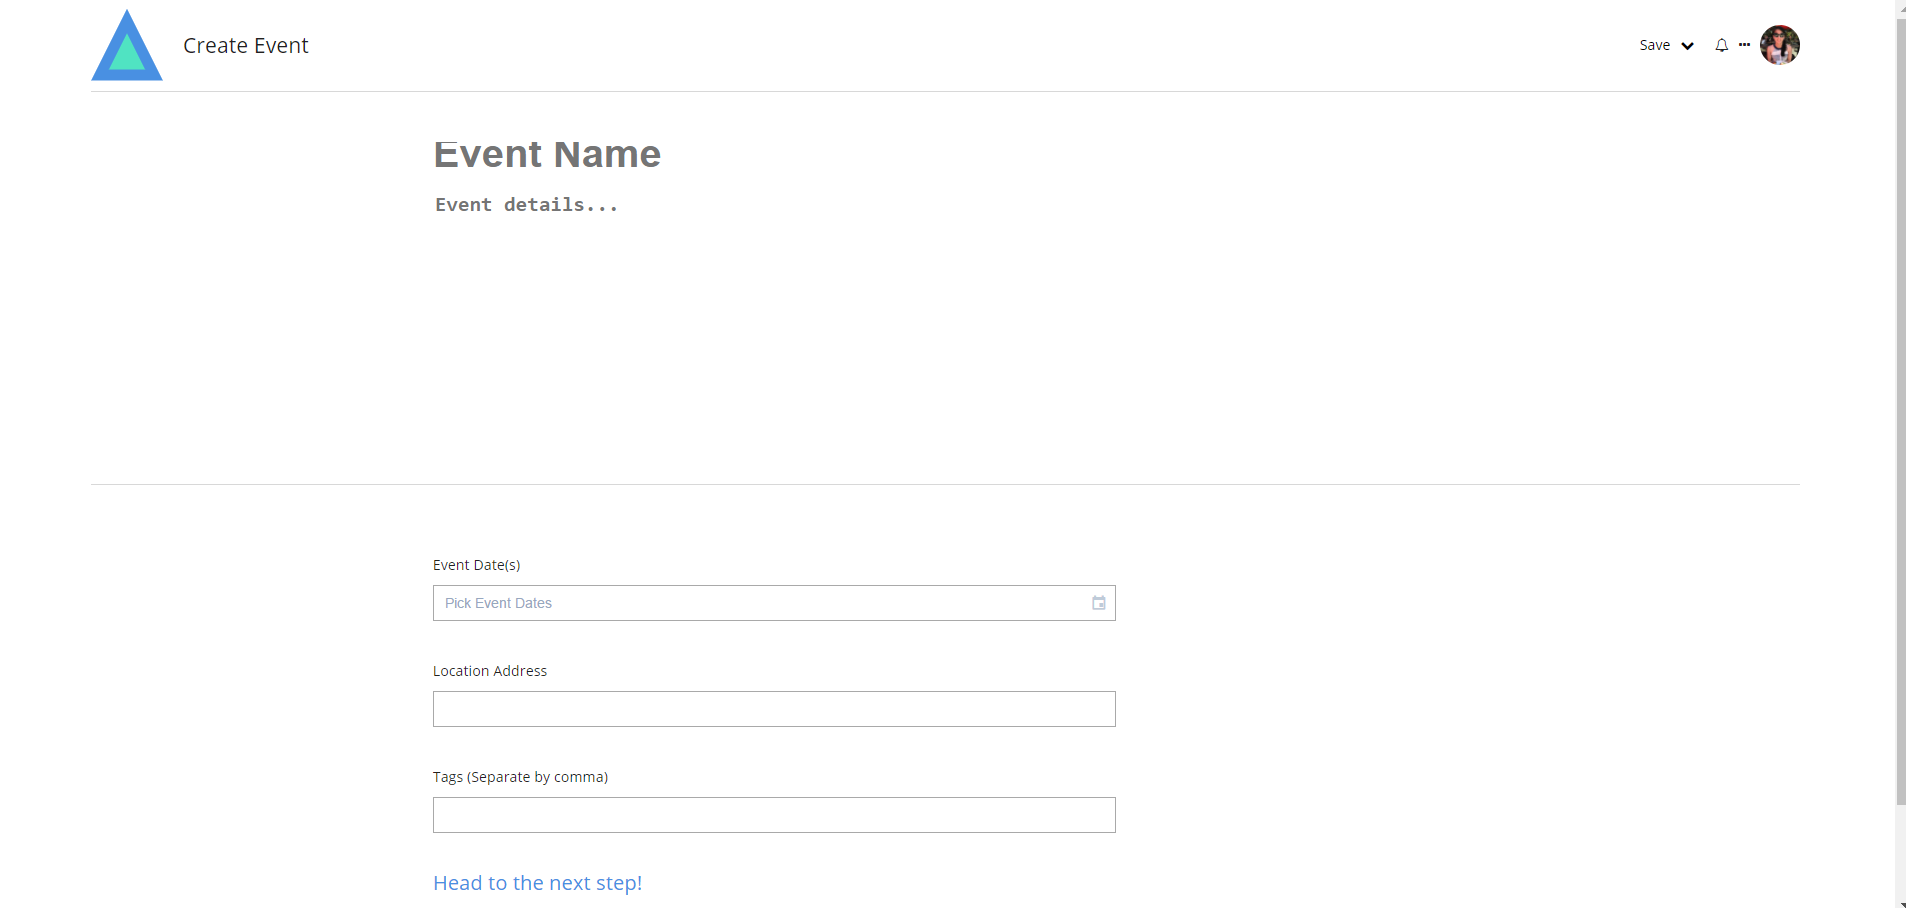1906x908 pixels.
Task: Click the Tags input box
Action: tap(774, 815)
